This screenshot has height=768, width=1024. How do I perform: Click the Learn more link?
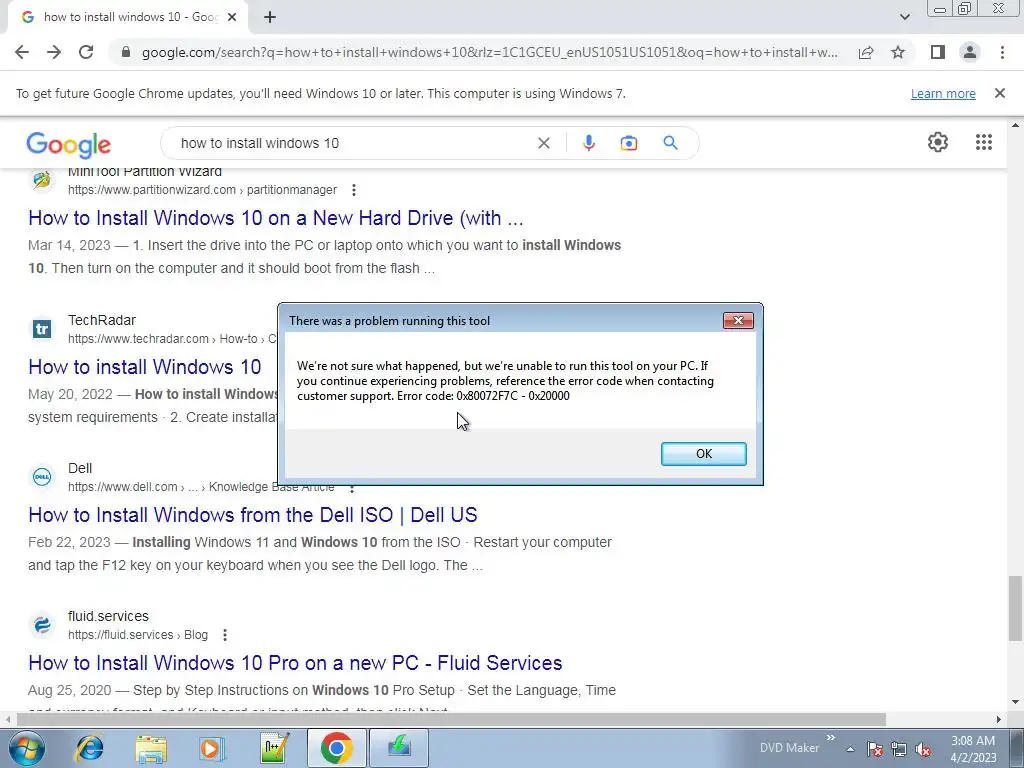[943, 93]
